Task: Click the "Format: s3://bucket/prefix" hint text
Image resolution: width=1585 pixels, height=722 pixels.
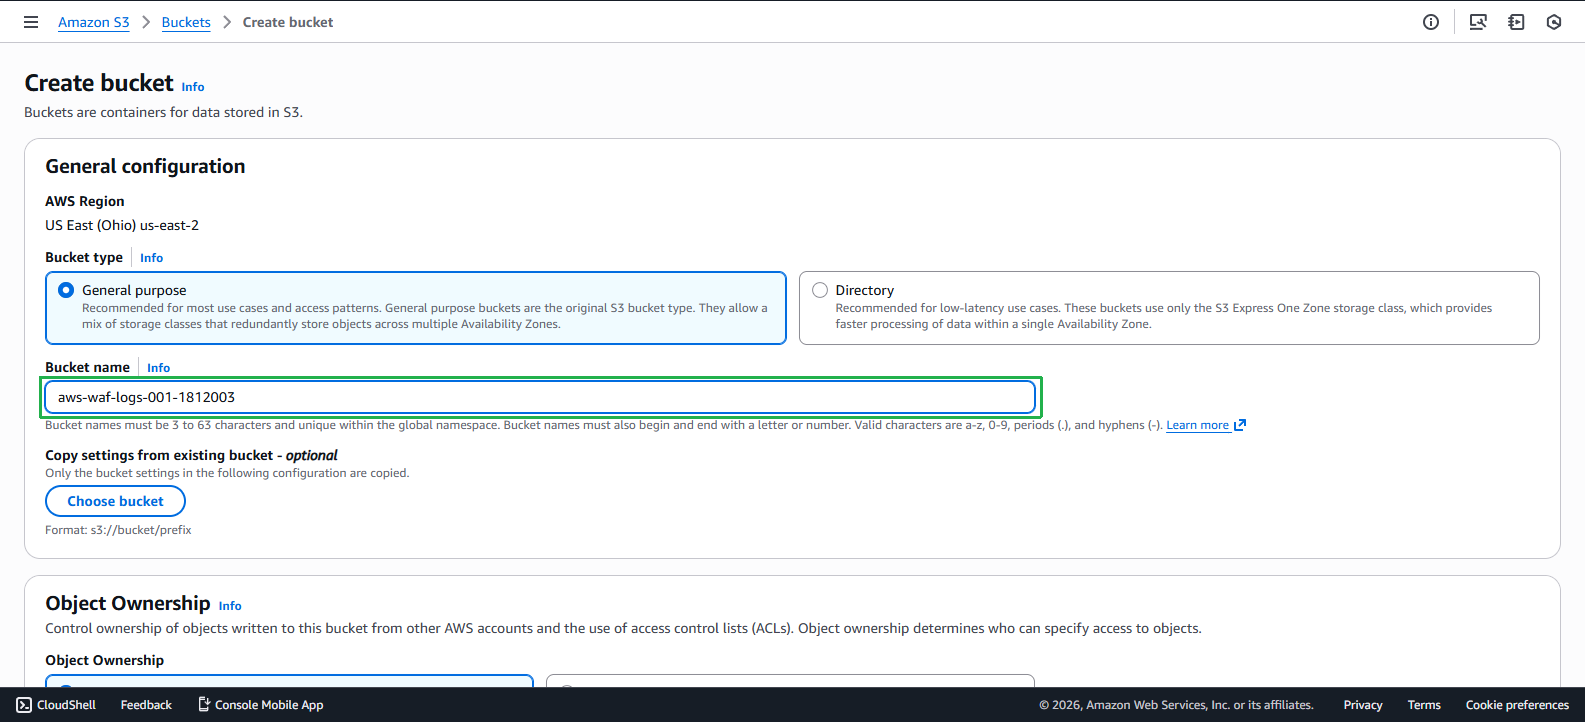Action: pos(118,530)
